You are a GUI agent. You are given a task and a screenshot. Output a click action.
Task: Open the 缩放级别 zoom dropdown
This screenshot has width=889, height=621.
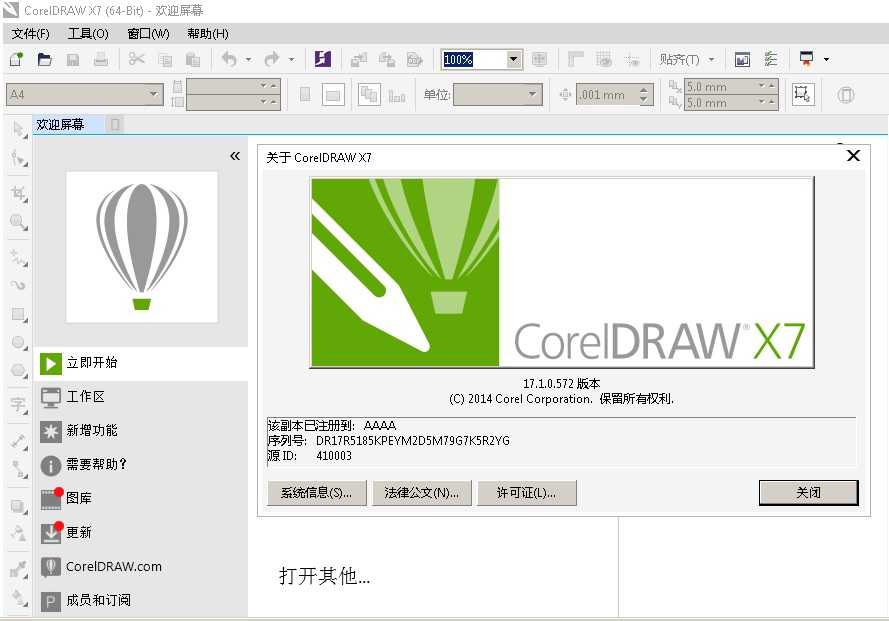point(513,59)
